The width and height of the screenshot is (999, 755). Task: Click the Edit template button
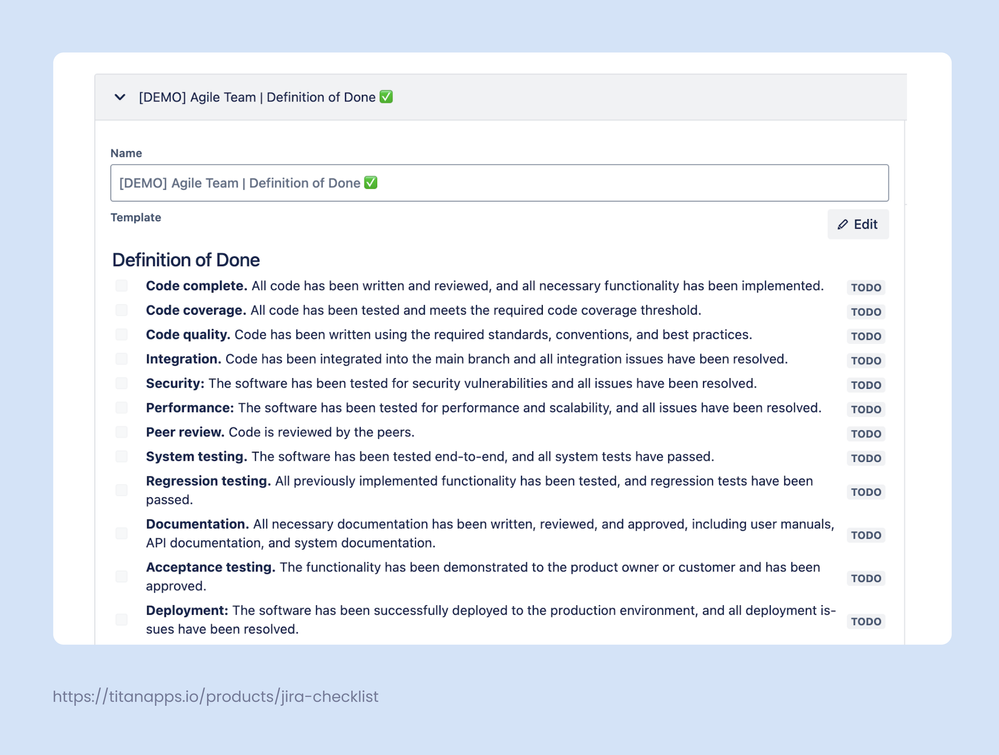tap(857, 224)
